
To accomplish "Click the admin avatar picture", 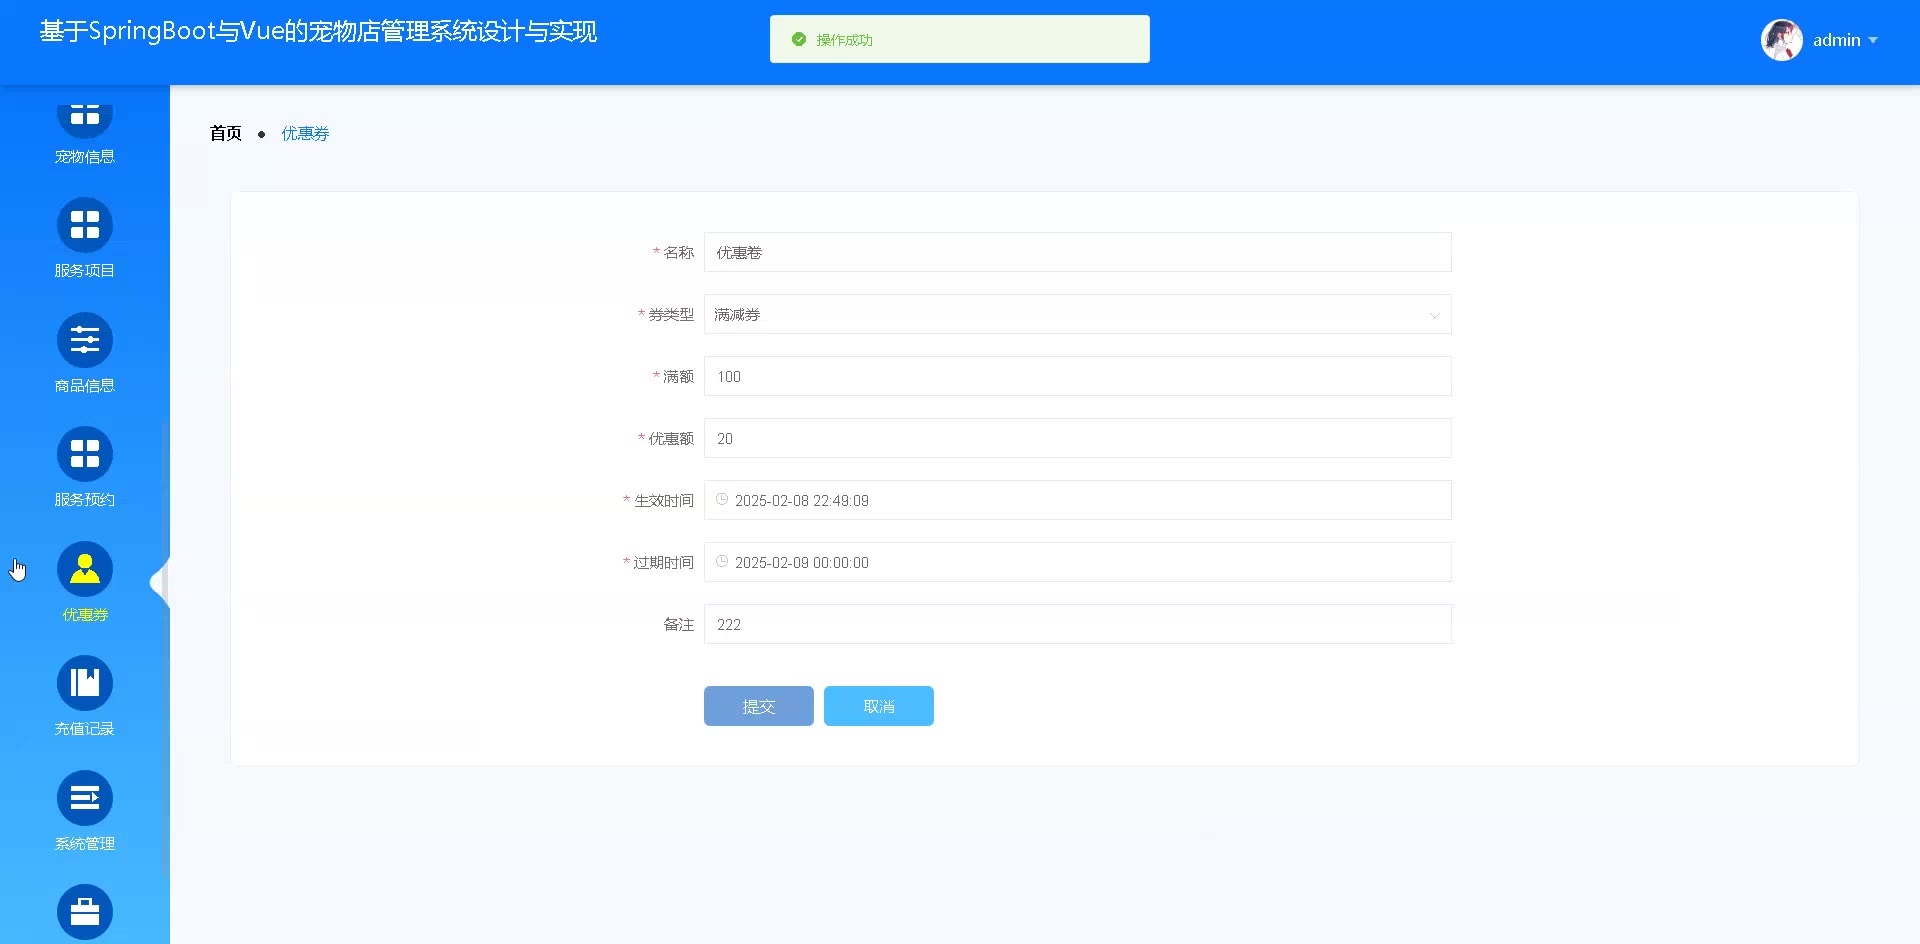I will click(1782, 40).
